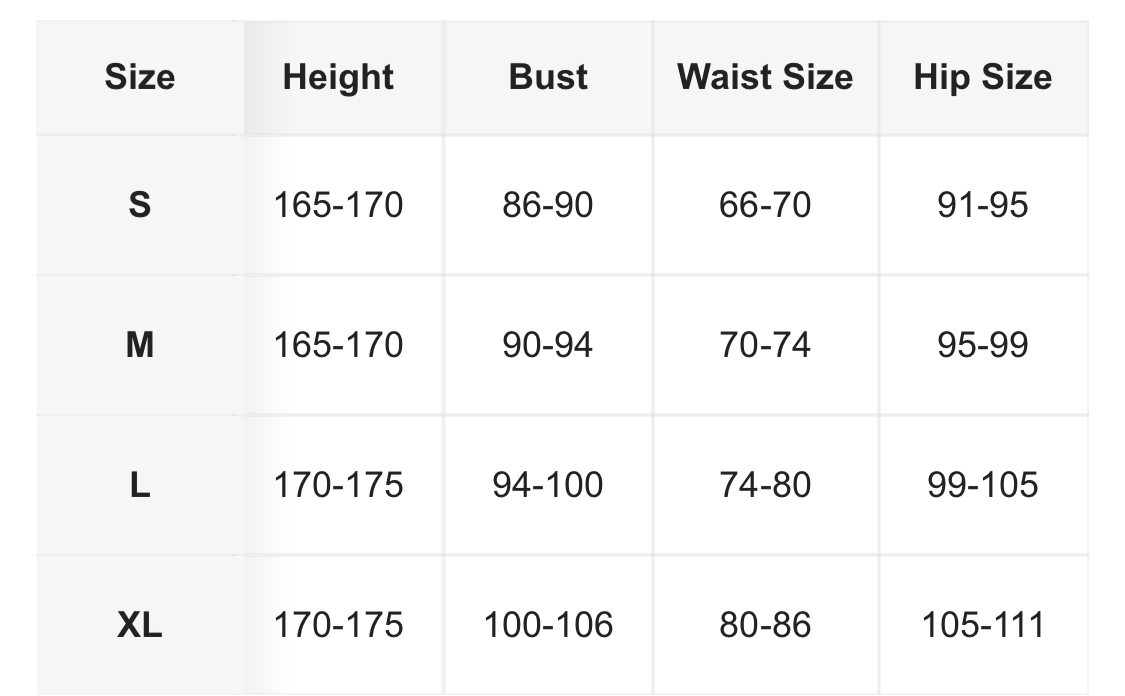The image size is (1125, 696).
Task: Select the 99-105 hip size cell
Action: tap(982, 485)
